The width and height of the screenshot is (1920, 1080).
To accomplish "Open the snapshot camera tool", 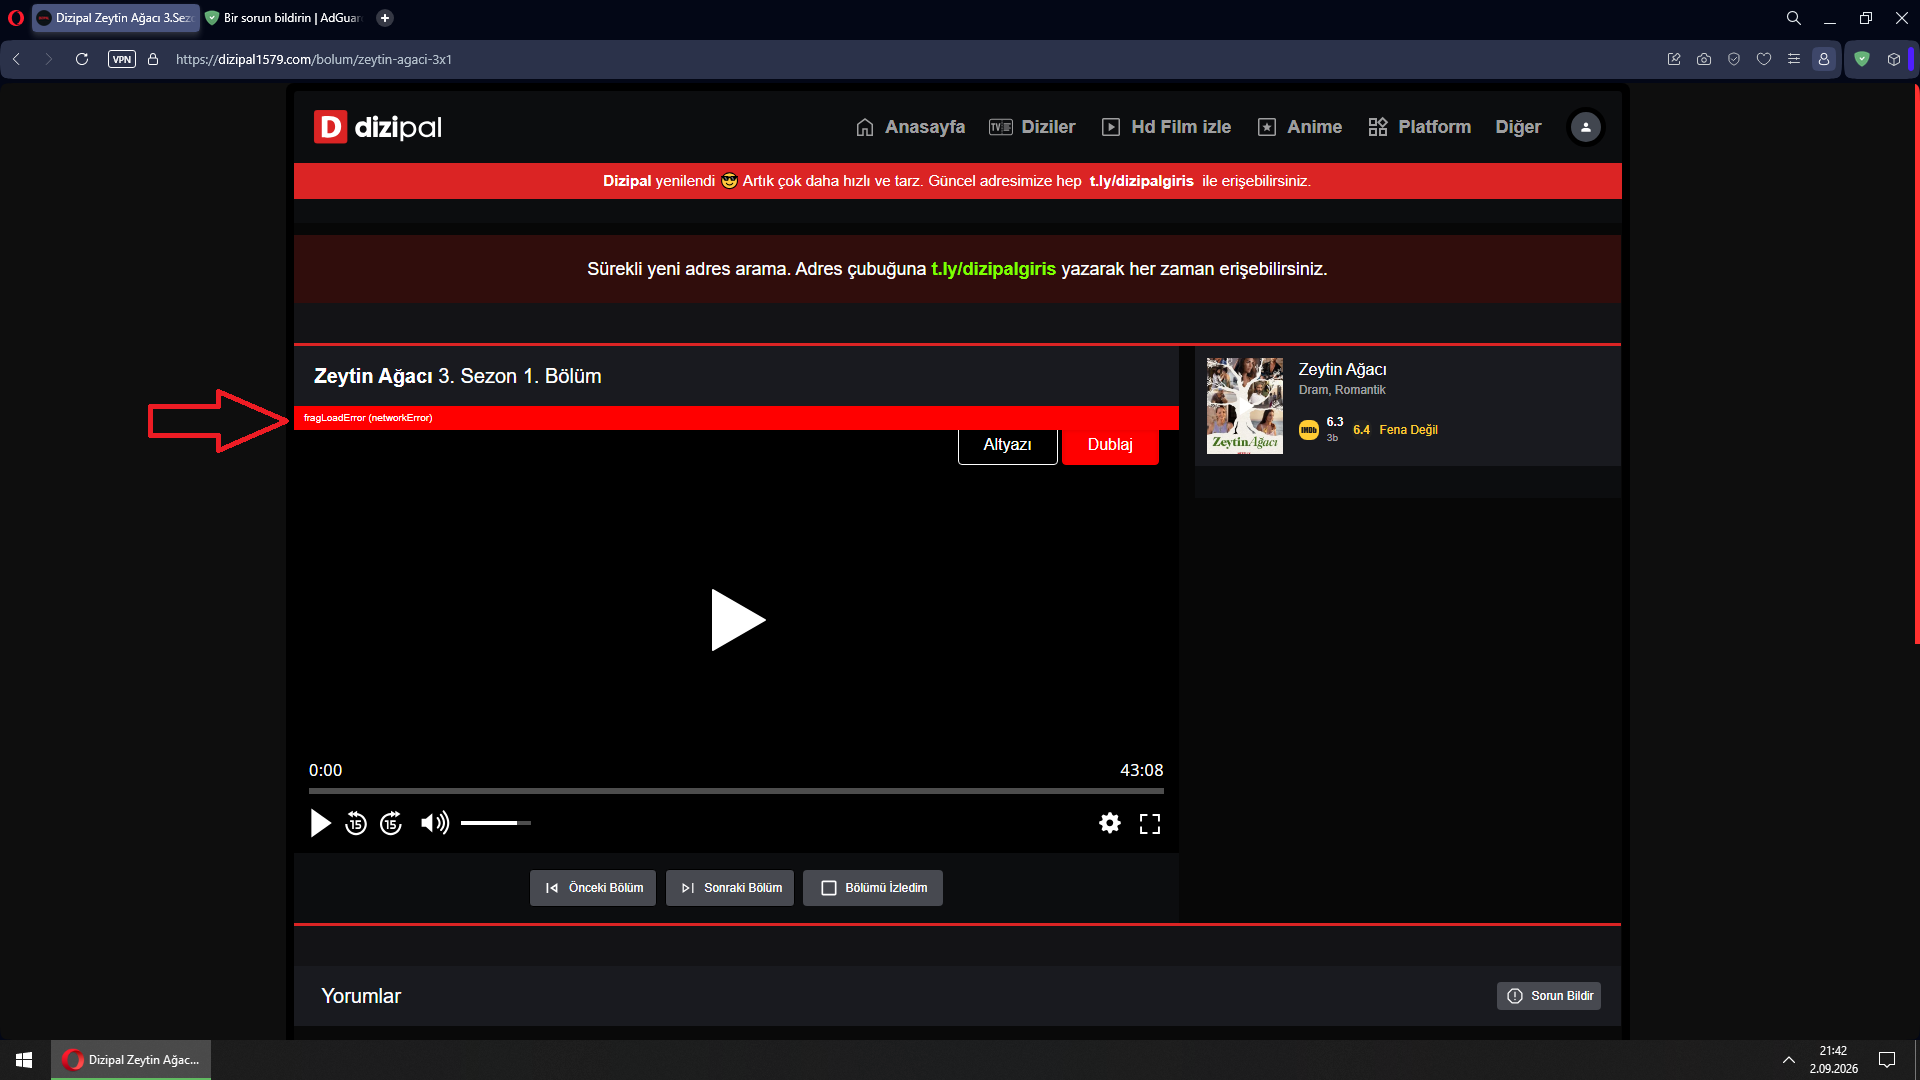I will point(1704,59).
